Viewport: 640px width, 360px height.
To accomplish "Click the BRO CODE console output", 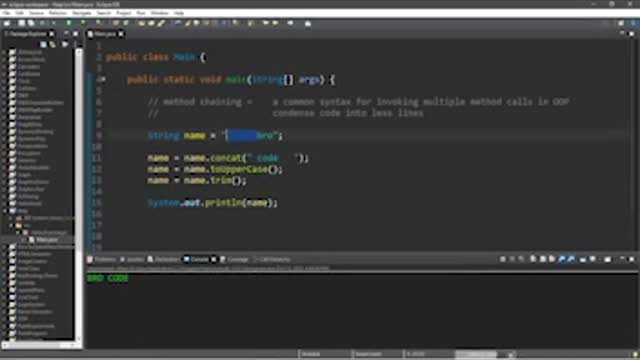I will click(x=108, y=278).
